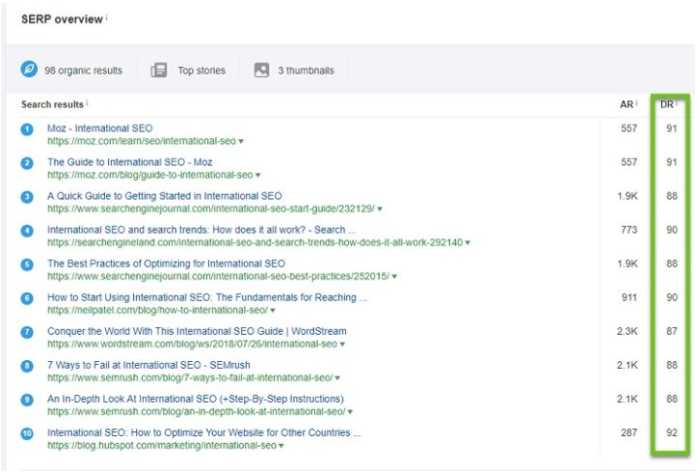Expand the wordstream.com URL dropdown arrow
The image size is (697, 472).
point(342,345)
